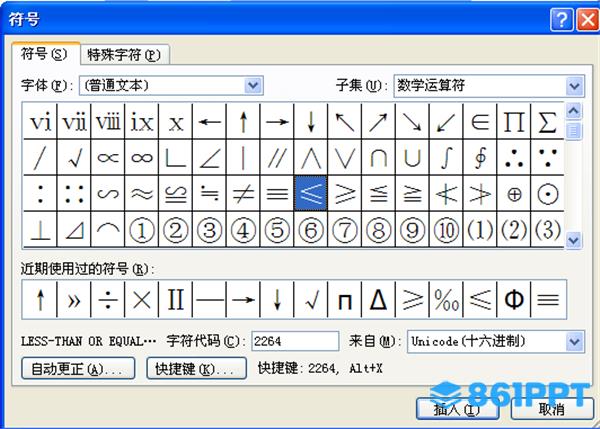Open the dialog help question-mark button

(x=562, y=19)
